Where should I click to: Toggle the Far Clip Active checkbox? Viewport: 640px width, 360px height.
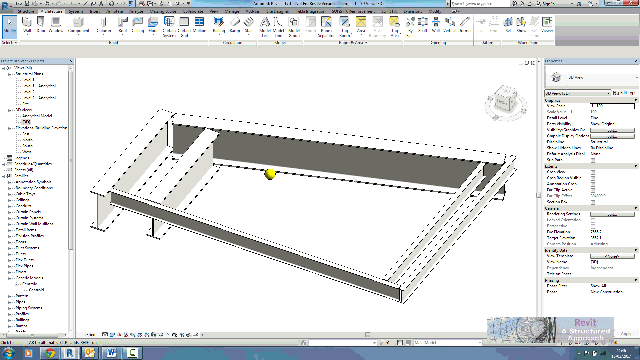tap(593, 190)
